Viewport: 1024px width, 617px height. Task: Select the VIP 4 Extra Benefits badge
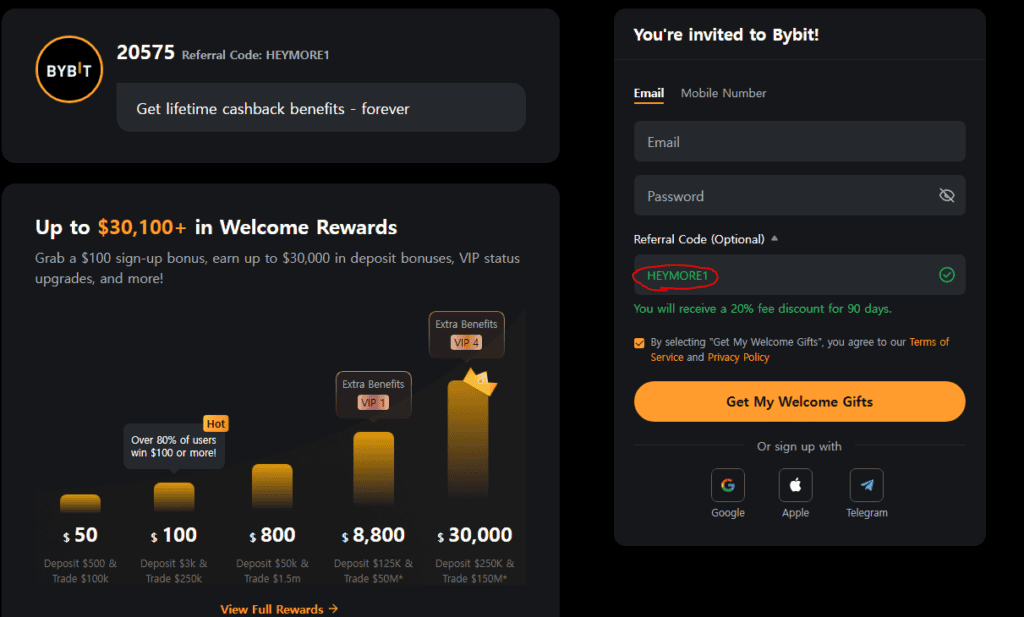pyautogui.click(x=466, y=334)
